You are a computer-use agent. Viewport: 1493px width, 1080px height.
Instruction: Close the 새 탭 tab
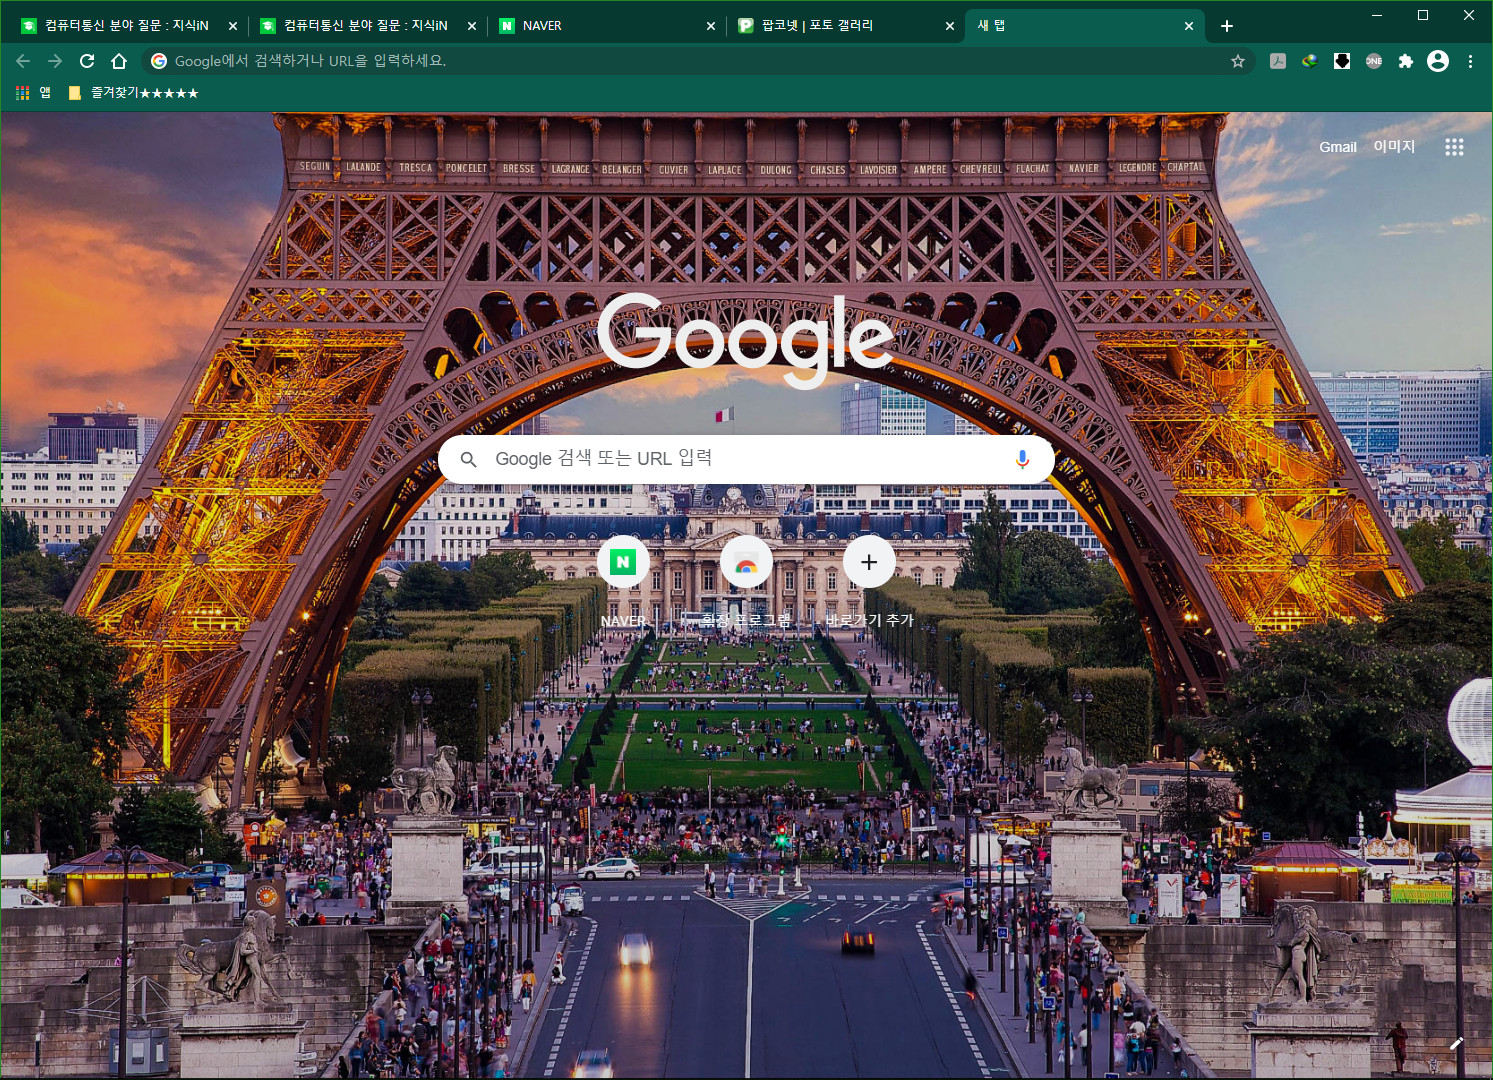1189,26
